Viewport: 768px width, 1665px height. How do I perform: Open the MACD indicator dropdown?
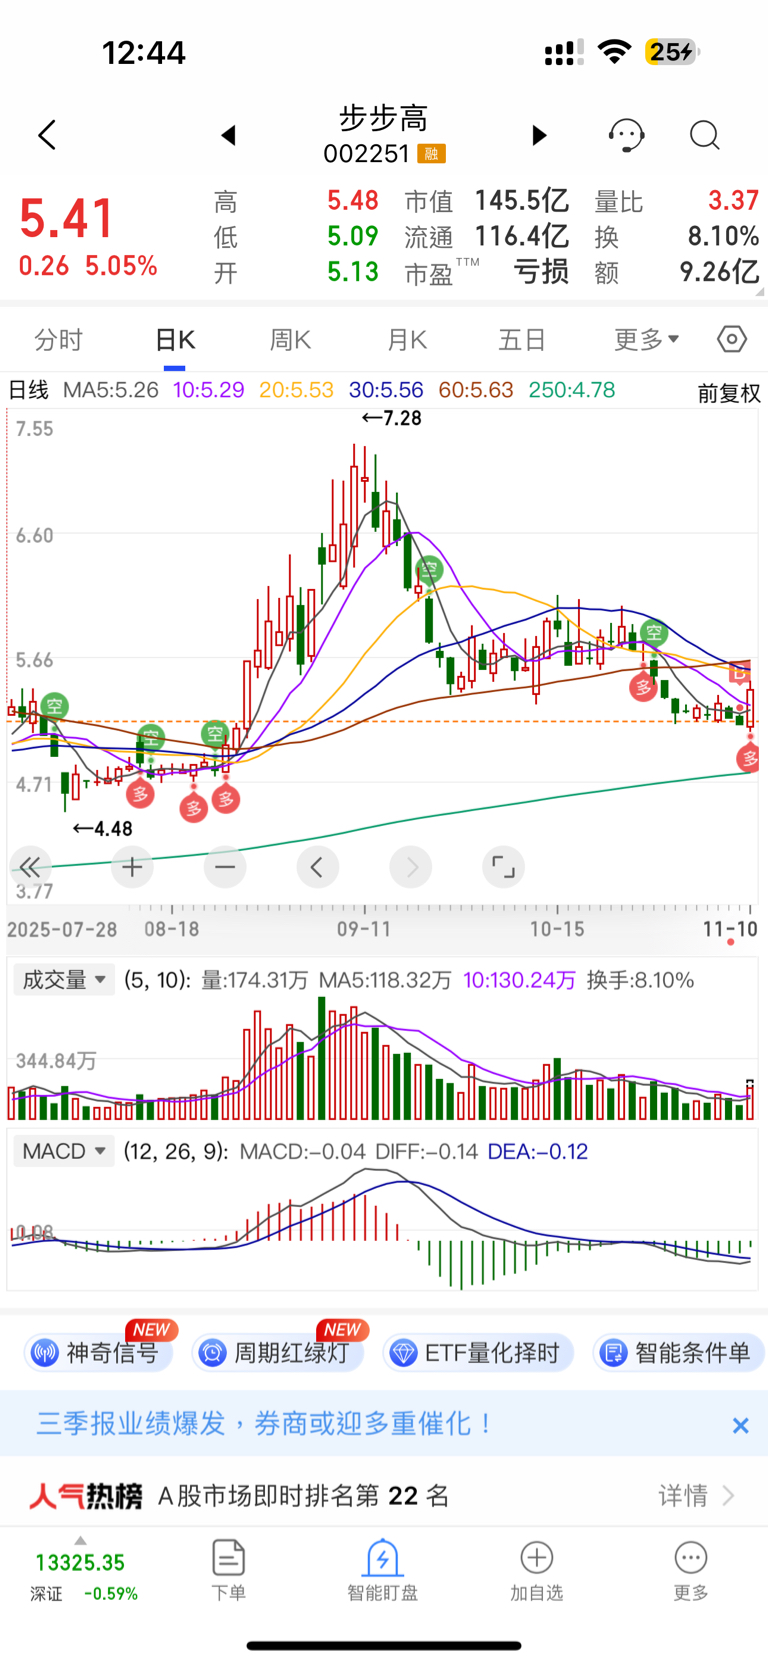click(64, 1152)
